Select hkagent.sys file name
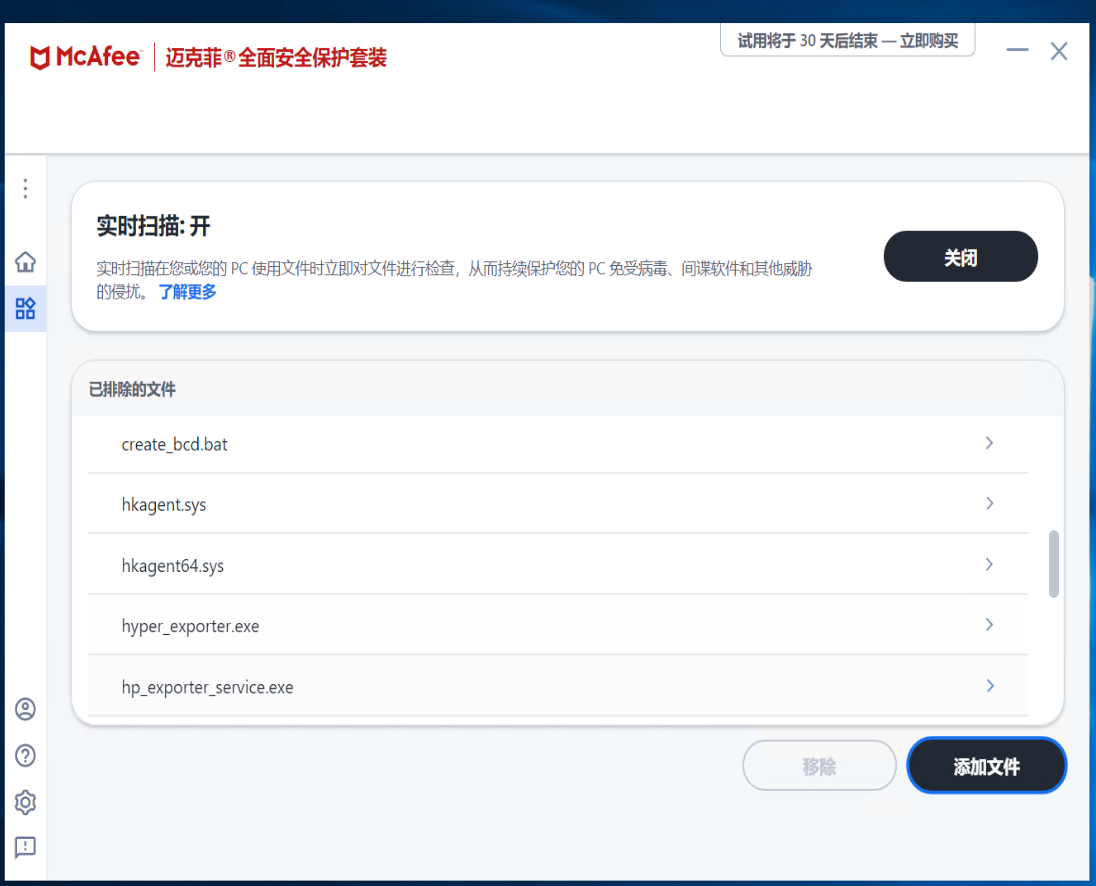The image size is (1096, 886). 164,504
